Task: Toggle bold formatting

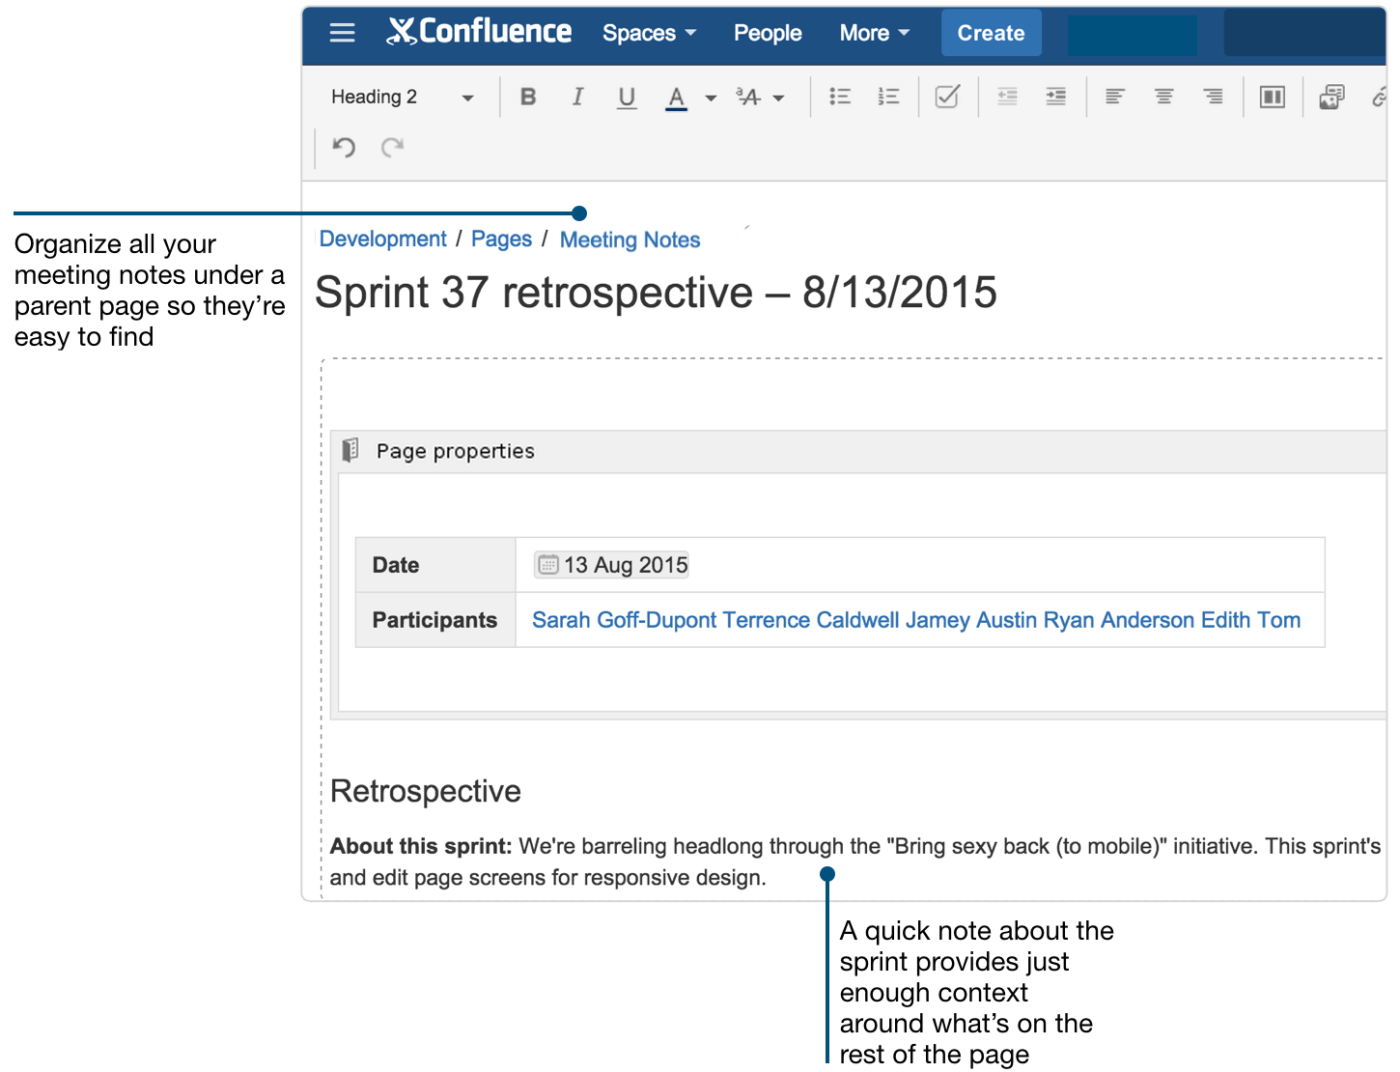Action: click(x=528, y=96)
